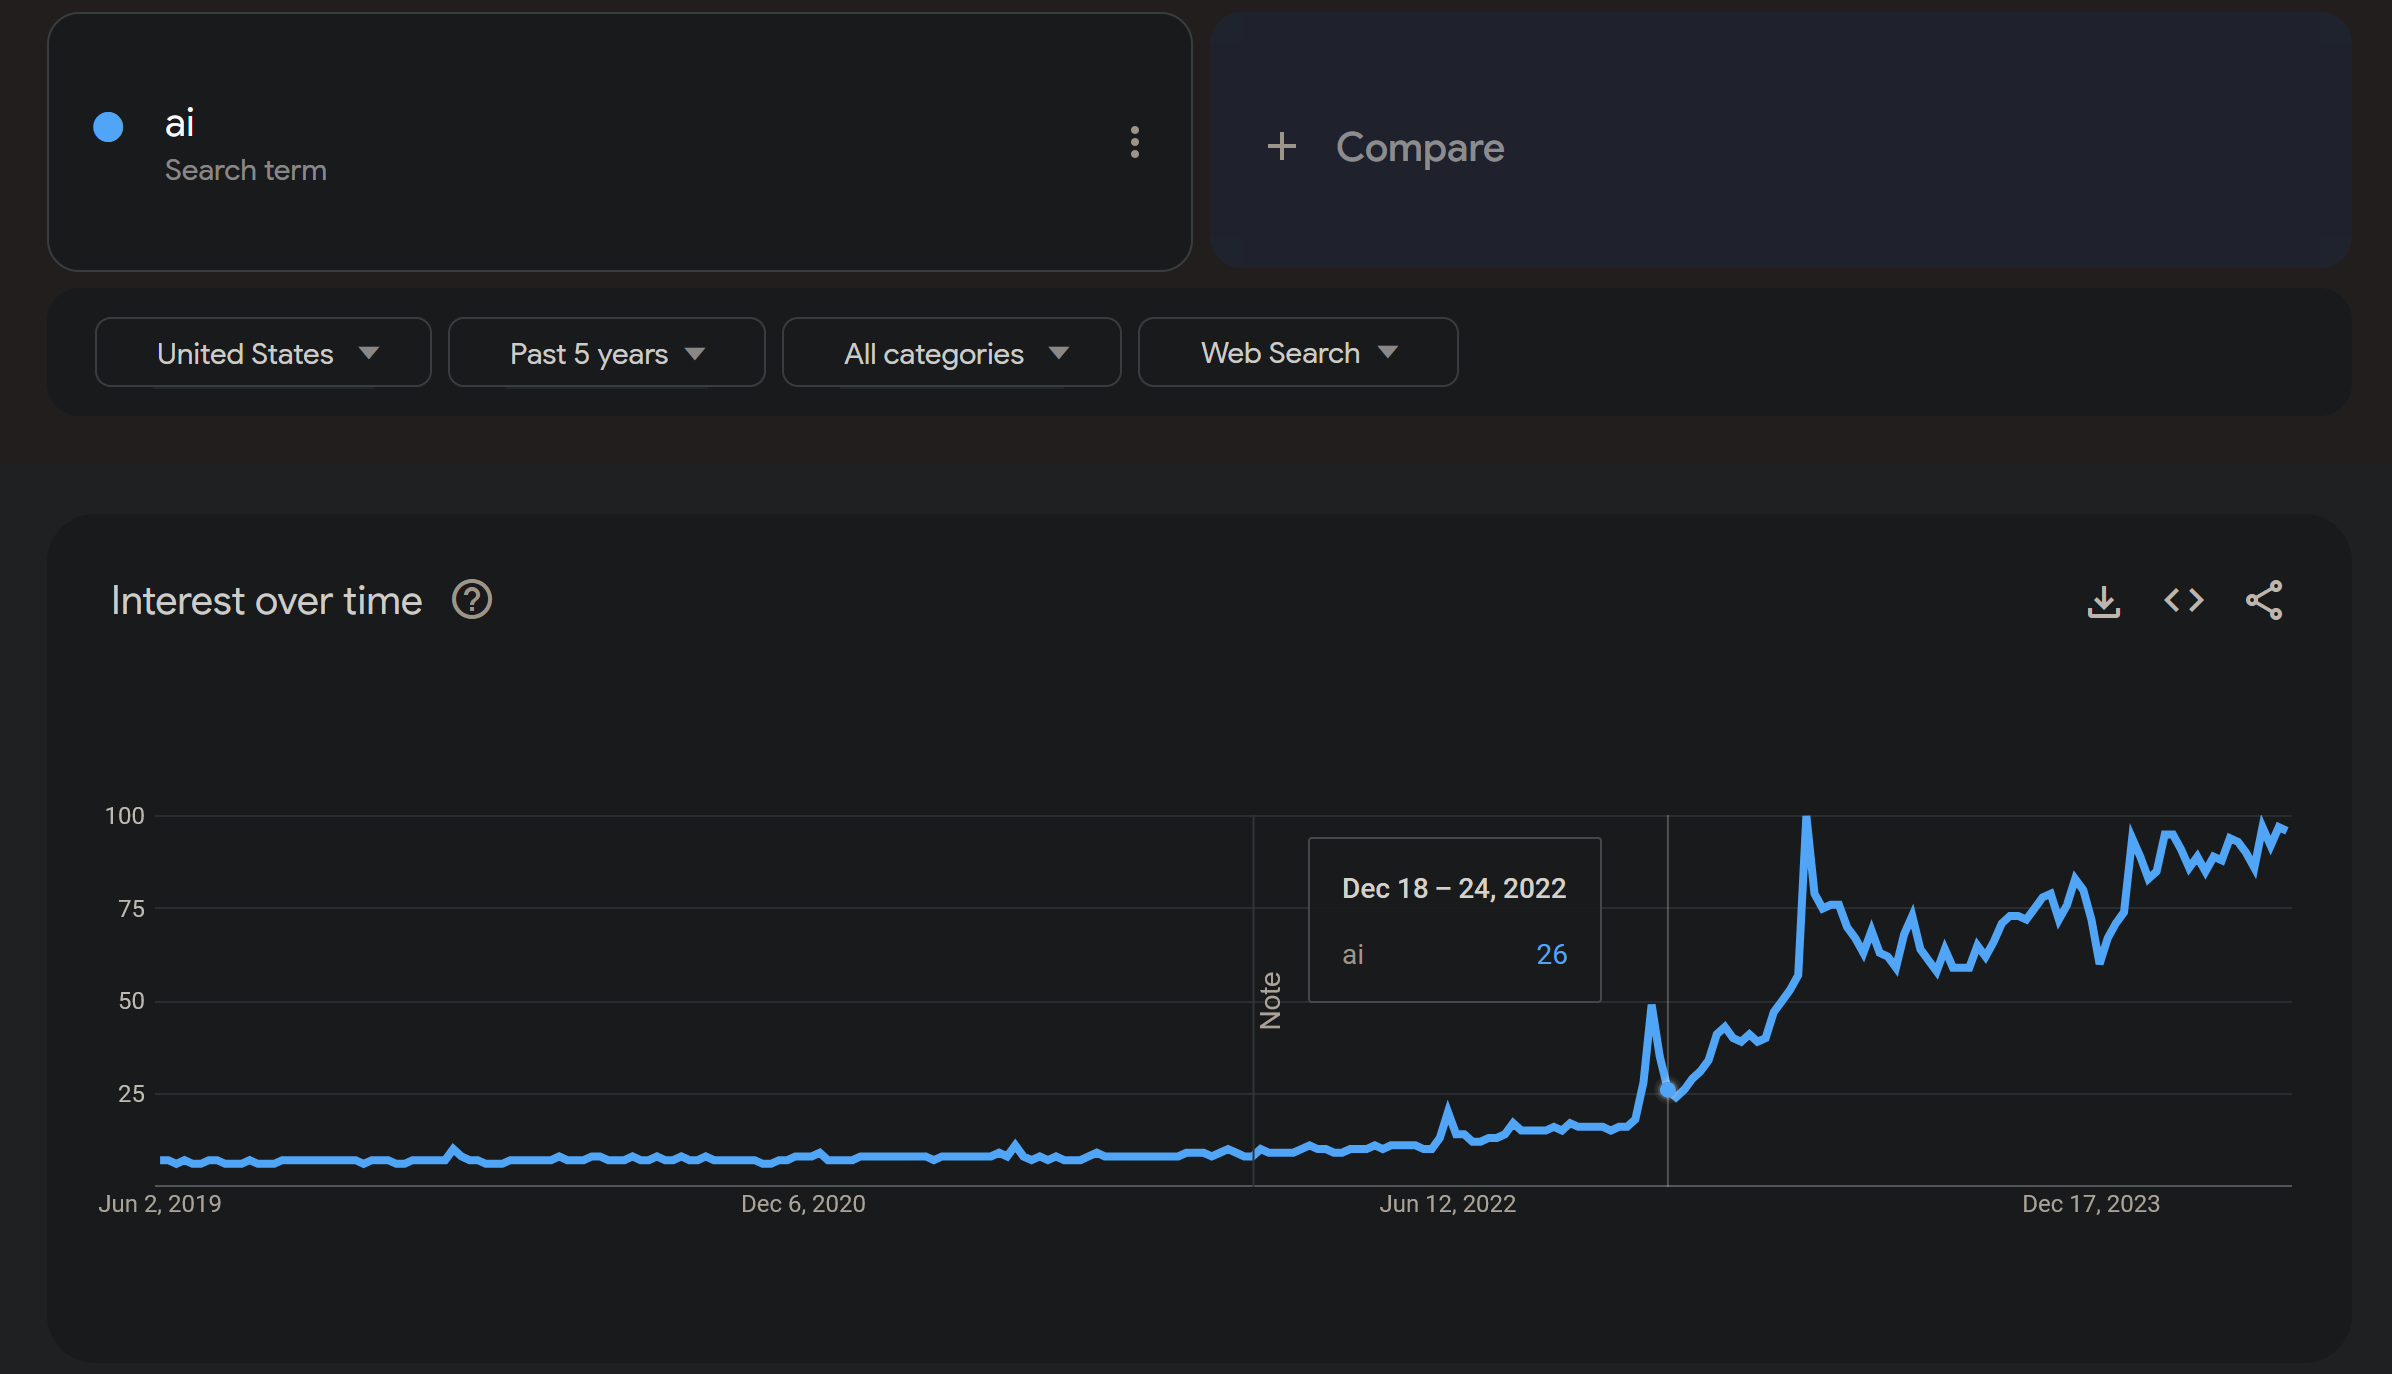Click the vertical Note marker on chart

1270,1000
